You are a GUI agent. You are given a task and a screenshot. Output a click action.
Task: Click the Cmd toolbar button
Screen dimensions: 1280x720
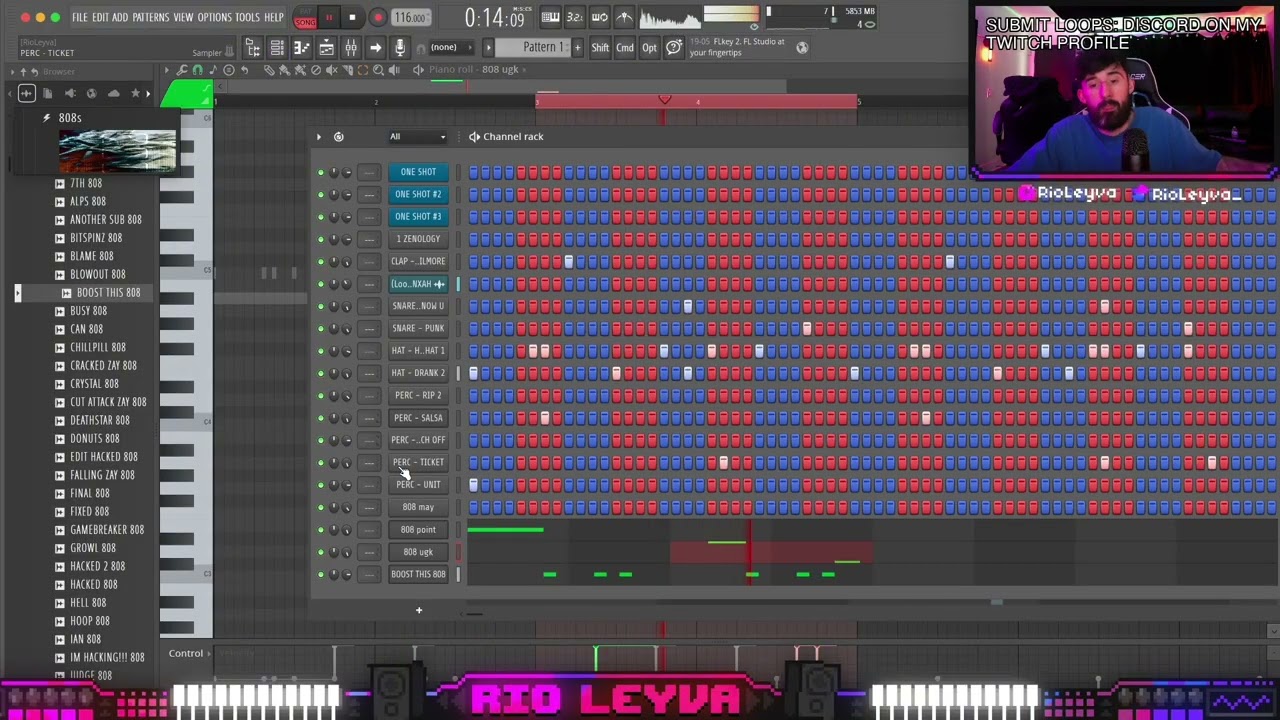coord(625,47)
